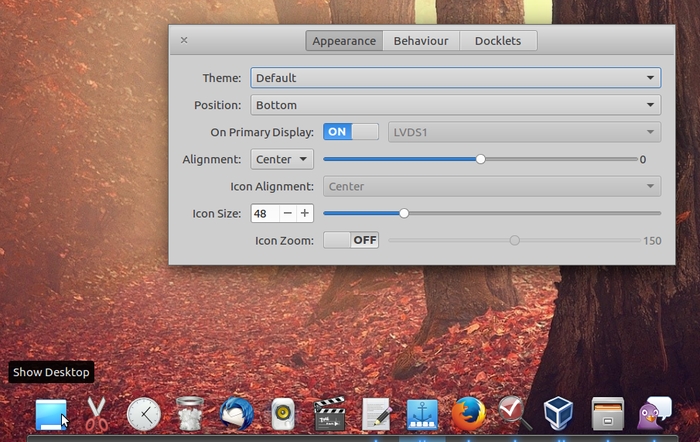Turn off the On Primary Display switch
Viewport: 700px width, 442px height.
point(351,132)
